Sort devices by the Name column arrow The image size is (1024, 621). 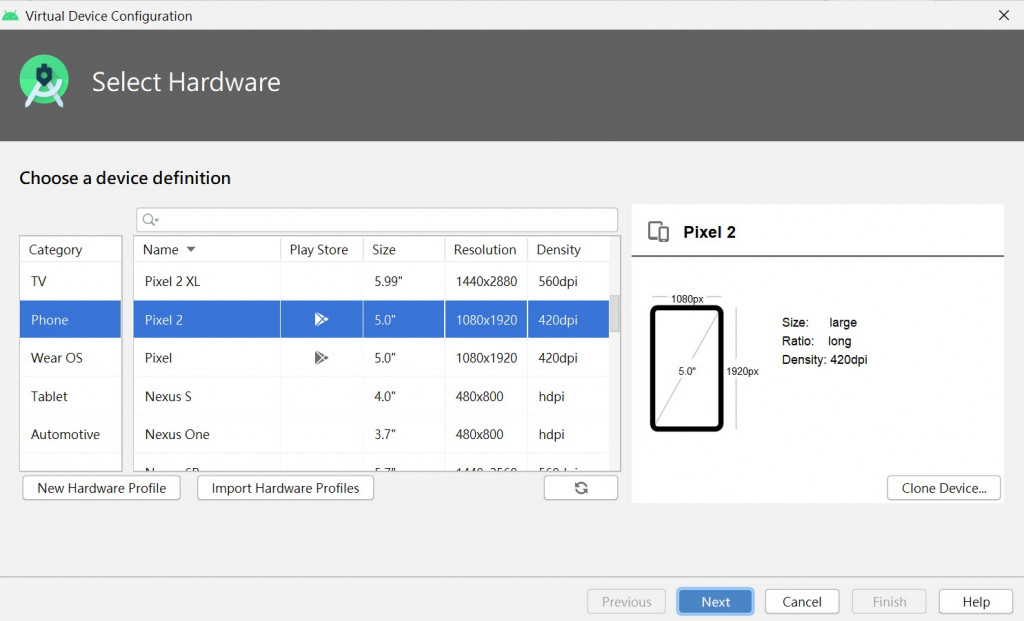click(x=191, y=249)
